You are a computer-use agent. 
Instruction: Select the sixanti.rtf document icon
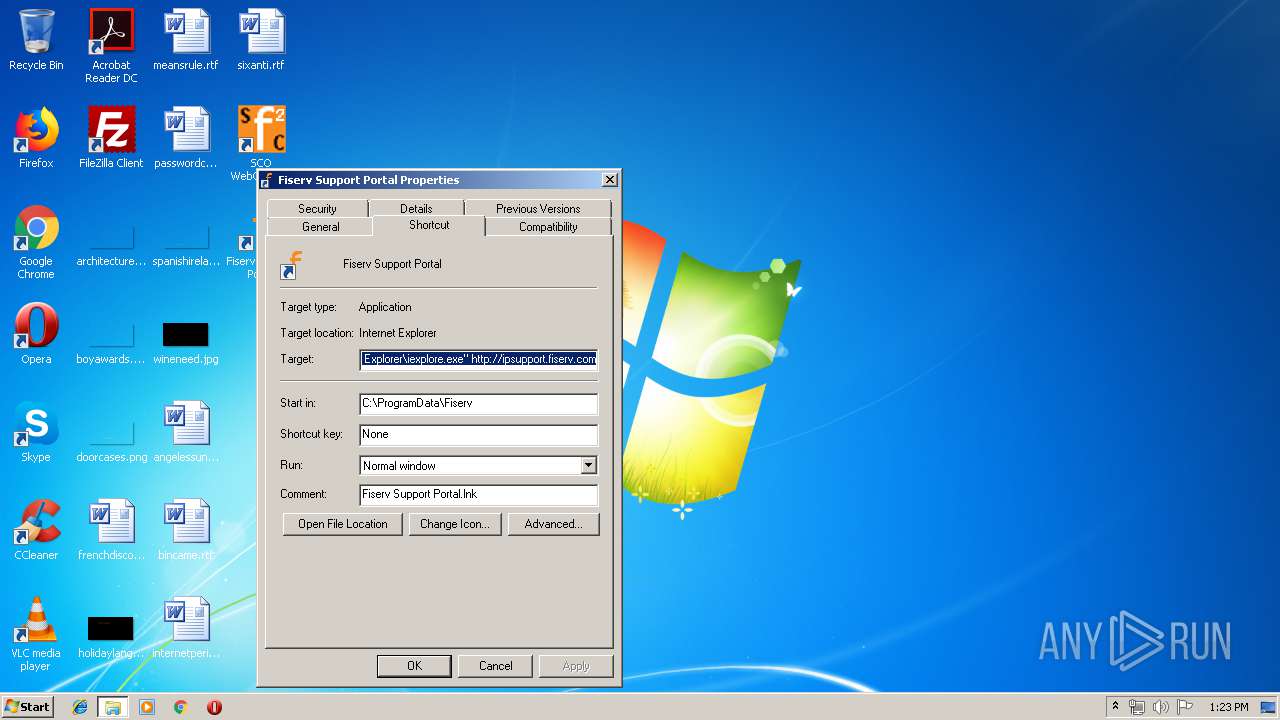tap(261, 40)
